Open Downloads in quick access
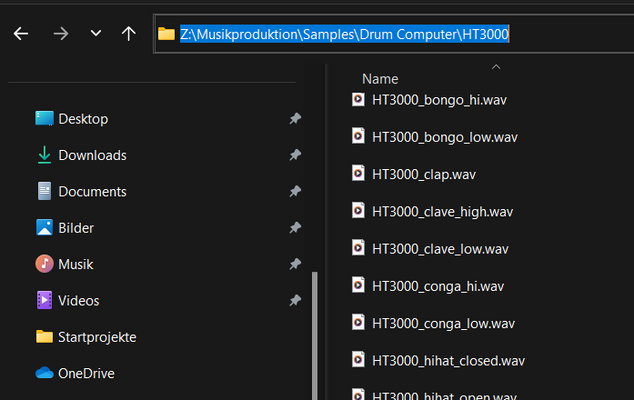634x400 pixels. [82, 155]
